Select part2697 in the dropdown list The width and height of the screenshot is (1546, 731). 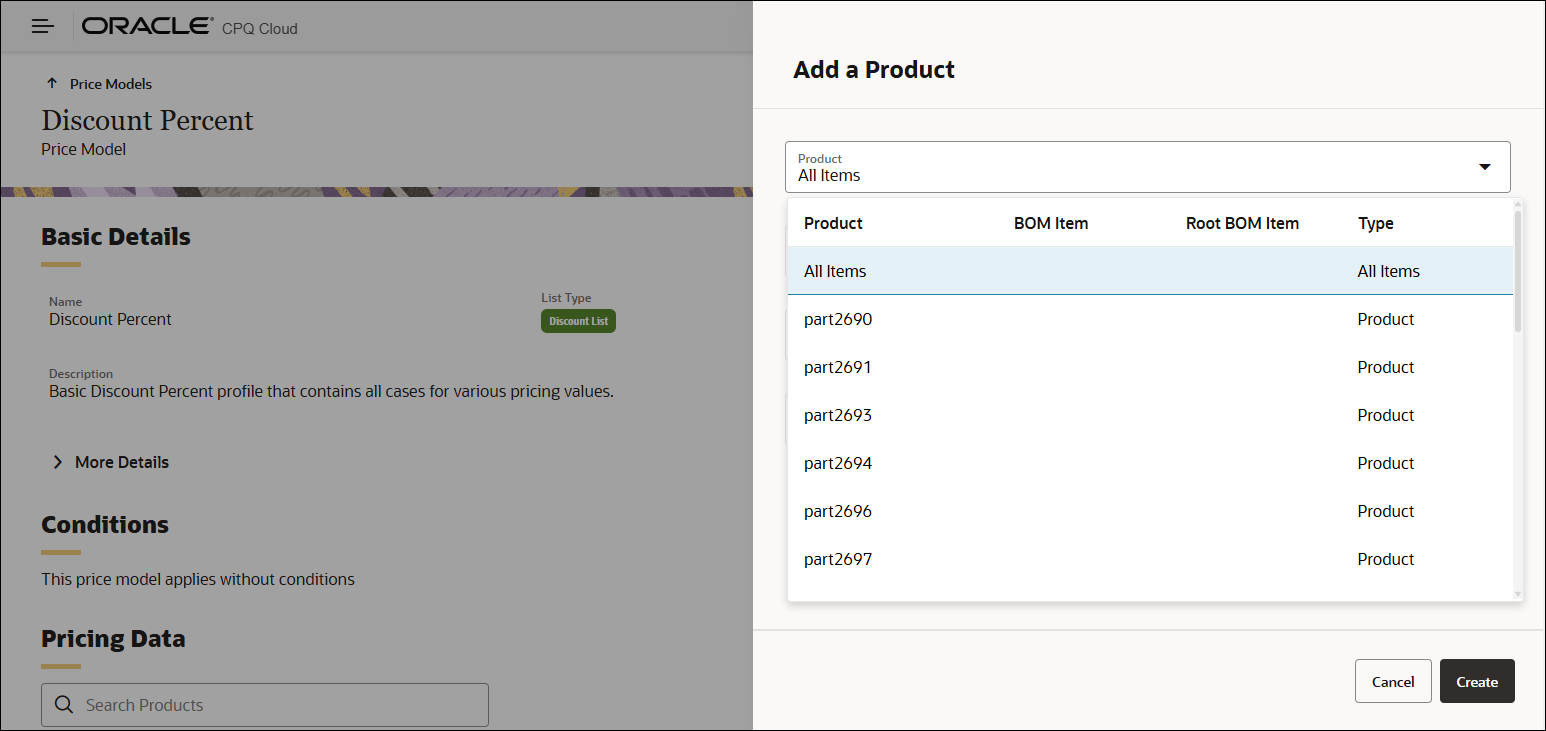838,558
